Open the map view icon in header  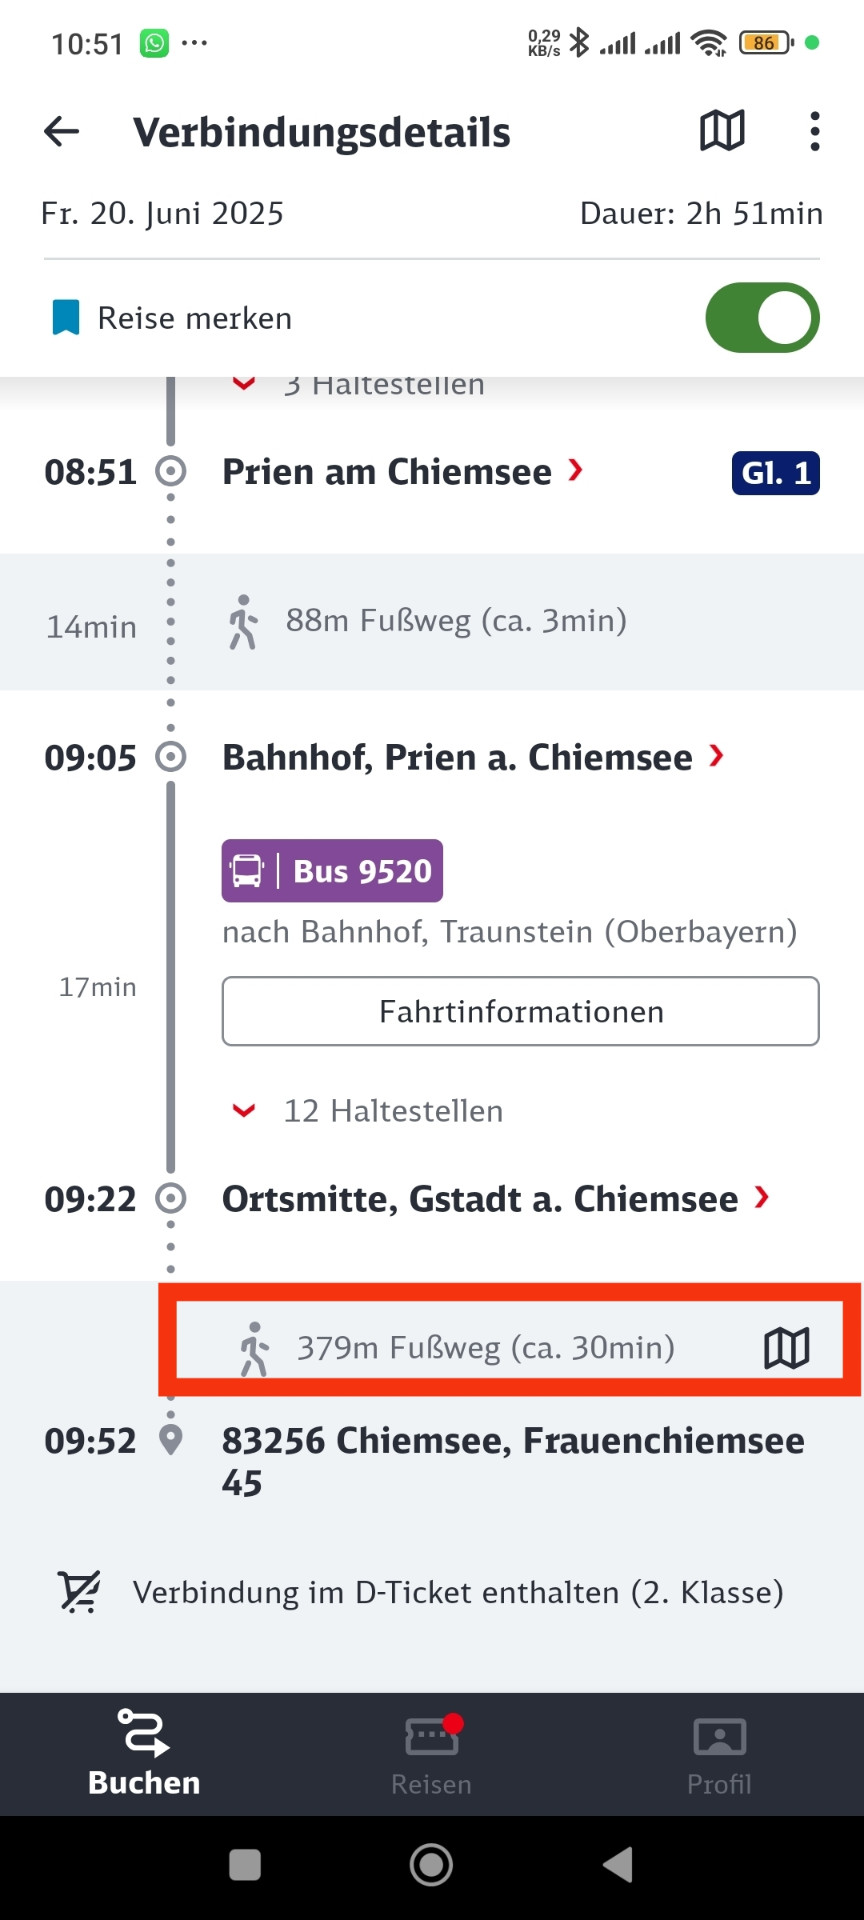[x=722, y=131]
